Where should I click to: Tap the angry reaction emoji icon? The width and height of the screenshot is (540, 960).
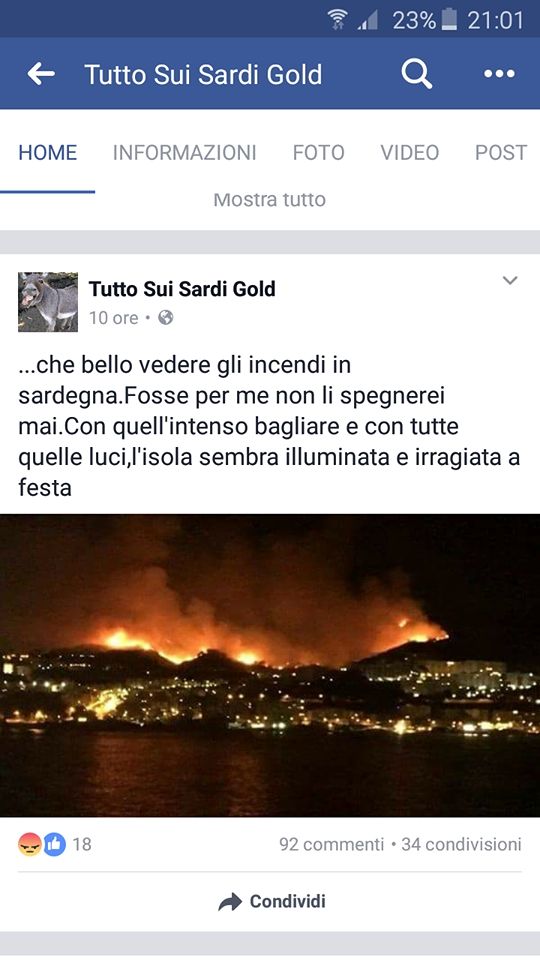(x=29, y=844)
